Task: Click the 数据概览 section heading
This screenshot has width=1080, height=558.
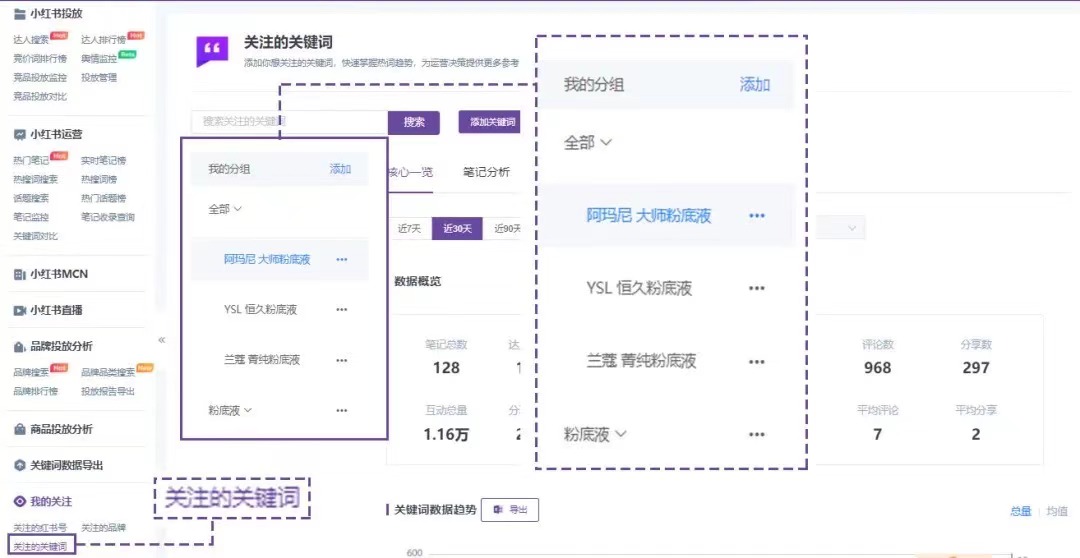Action: [x=417, y=281]
